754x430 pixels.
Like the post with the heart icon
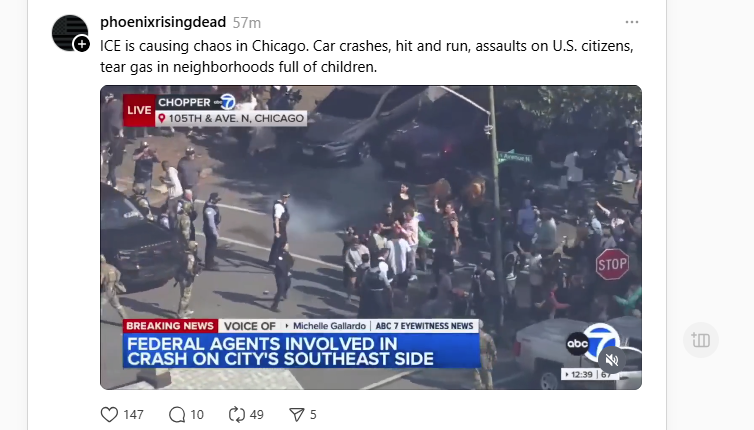coord(109,414)
